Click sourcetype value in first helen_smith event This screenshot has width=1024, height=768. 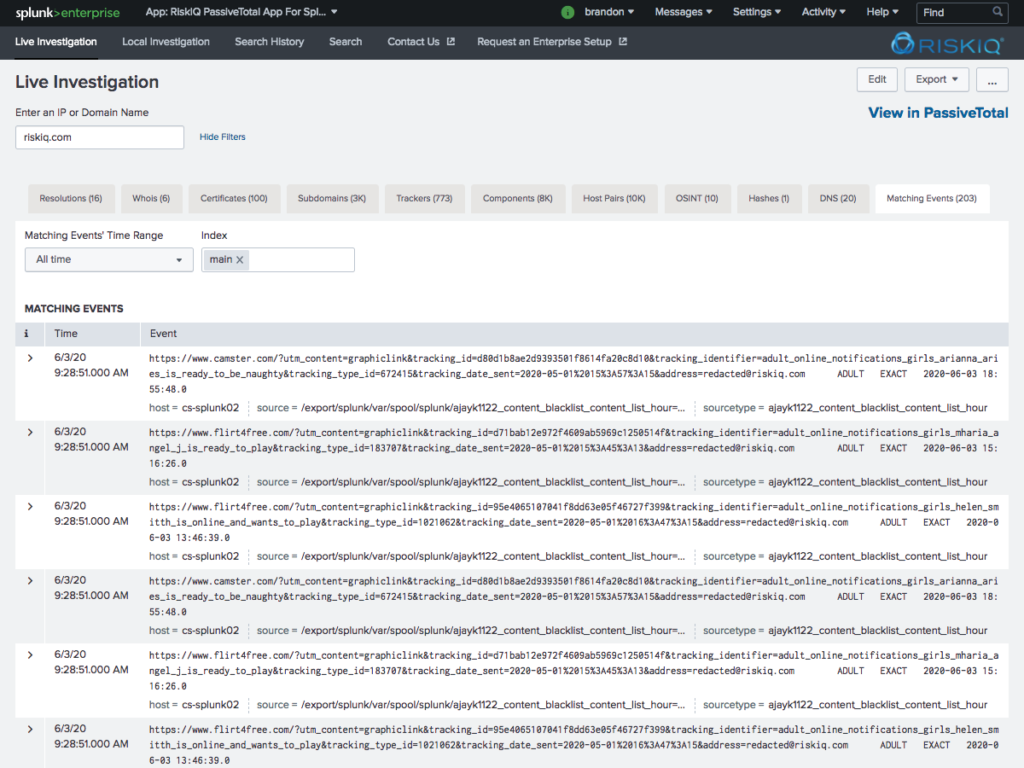click(878, 556)
